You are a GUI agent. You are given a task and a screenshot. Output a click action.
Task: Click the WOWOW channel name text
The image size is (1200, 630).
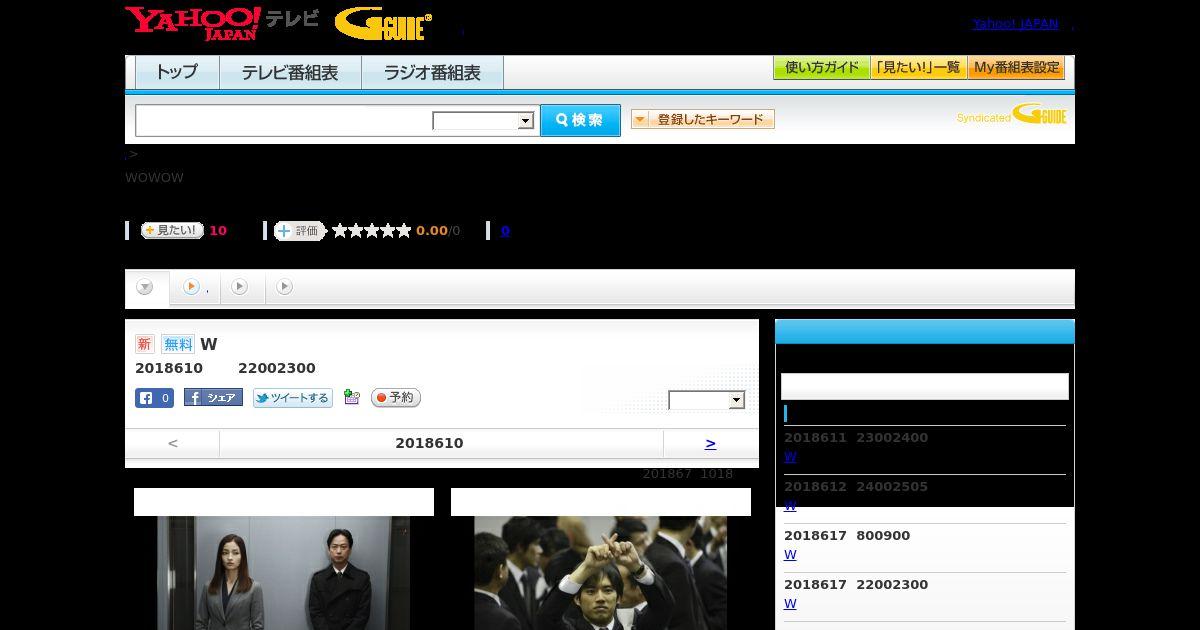click(x=154, y=178)
